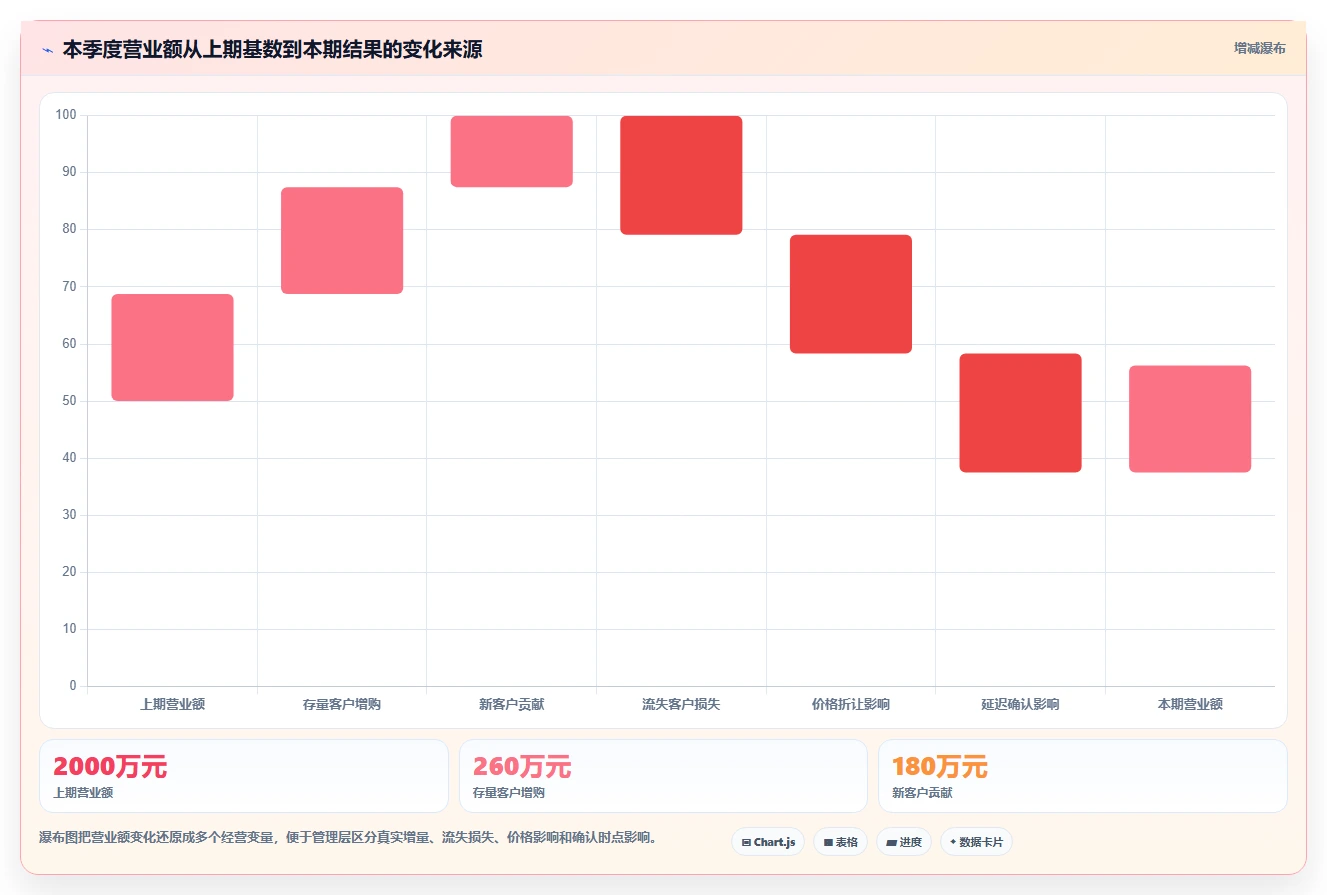Click the x-axis label 存量客户增购
1327x895 pixels.
[342, 704]
